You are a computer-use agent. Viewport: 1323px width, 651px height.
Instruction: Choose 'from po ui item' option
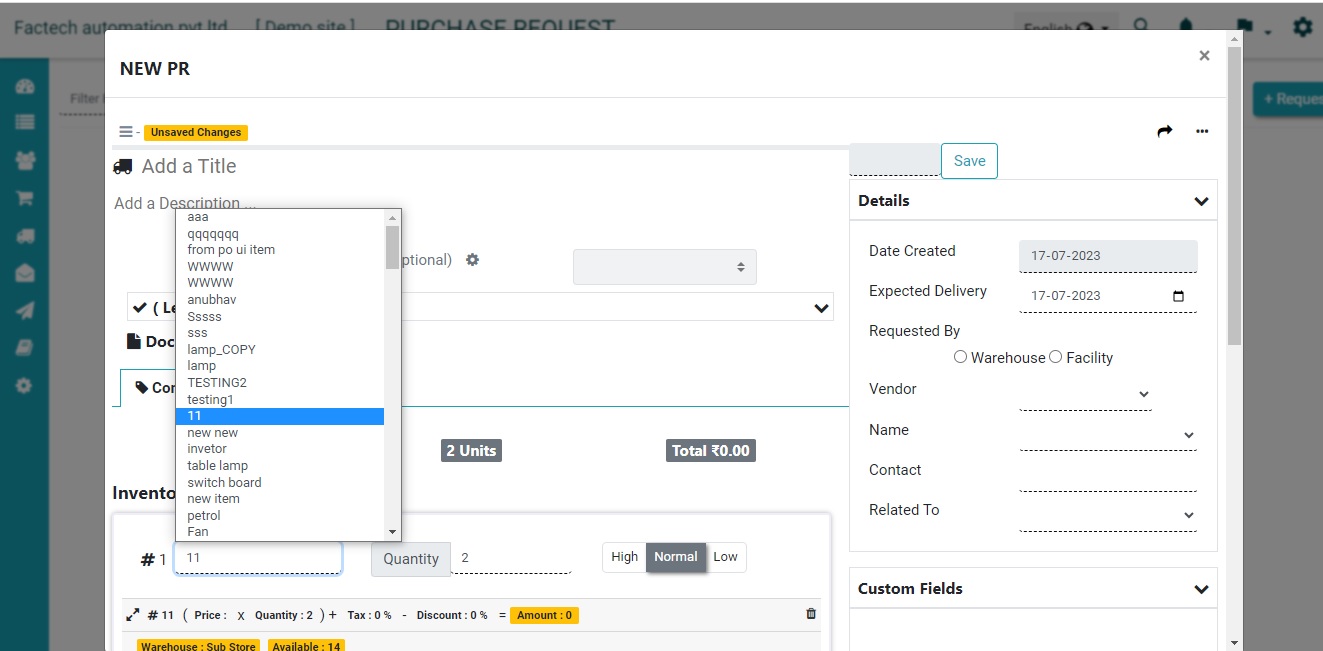point(280,250)
